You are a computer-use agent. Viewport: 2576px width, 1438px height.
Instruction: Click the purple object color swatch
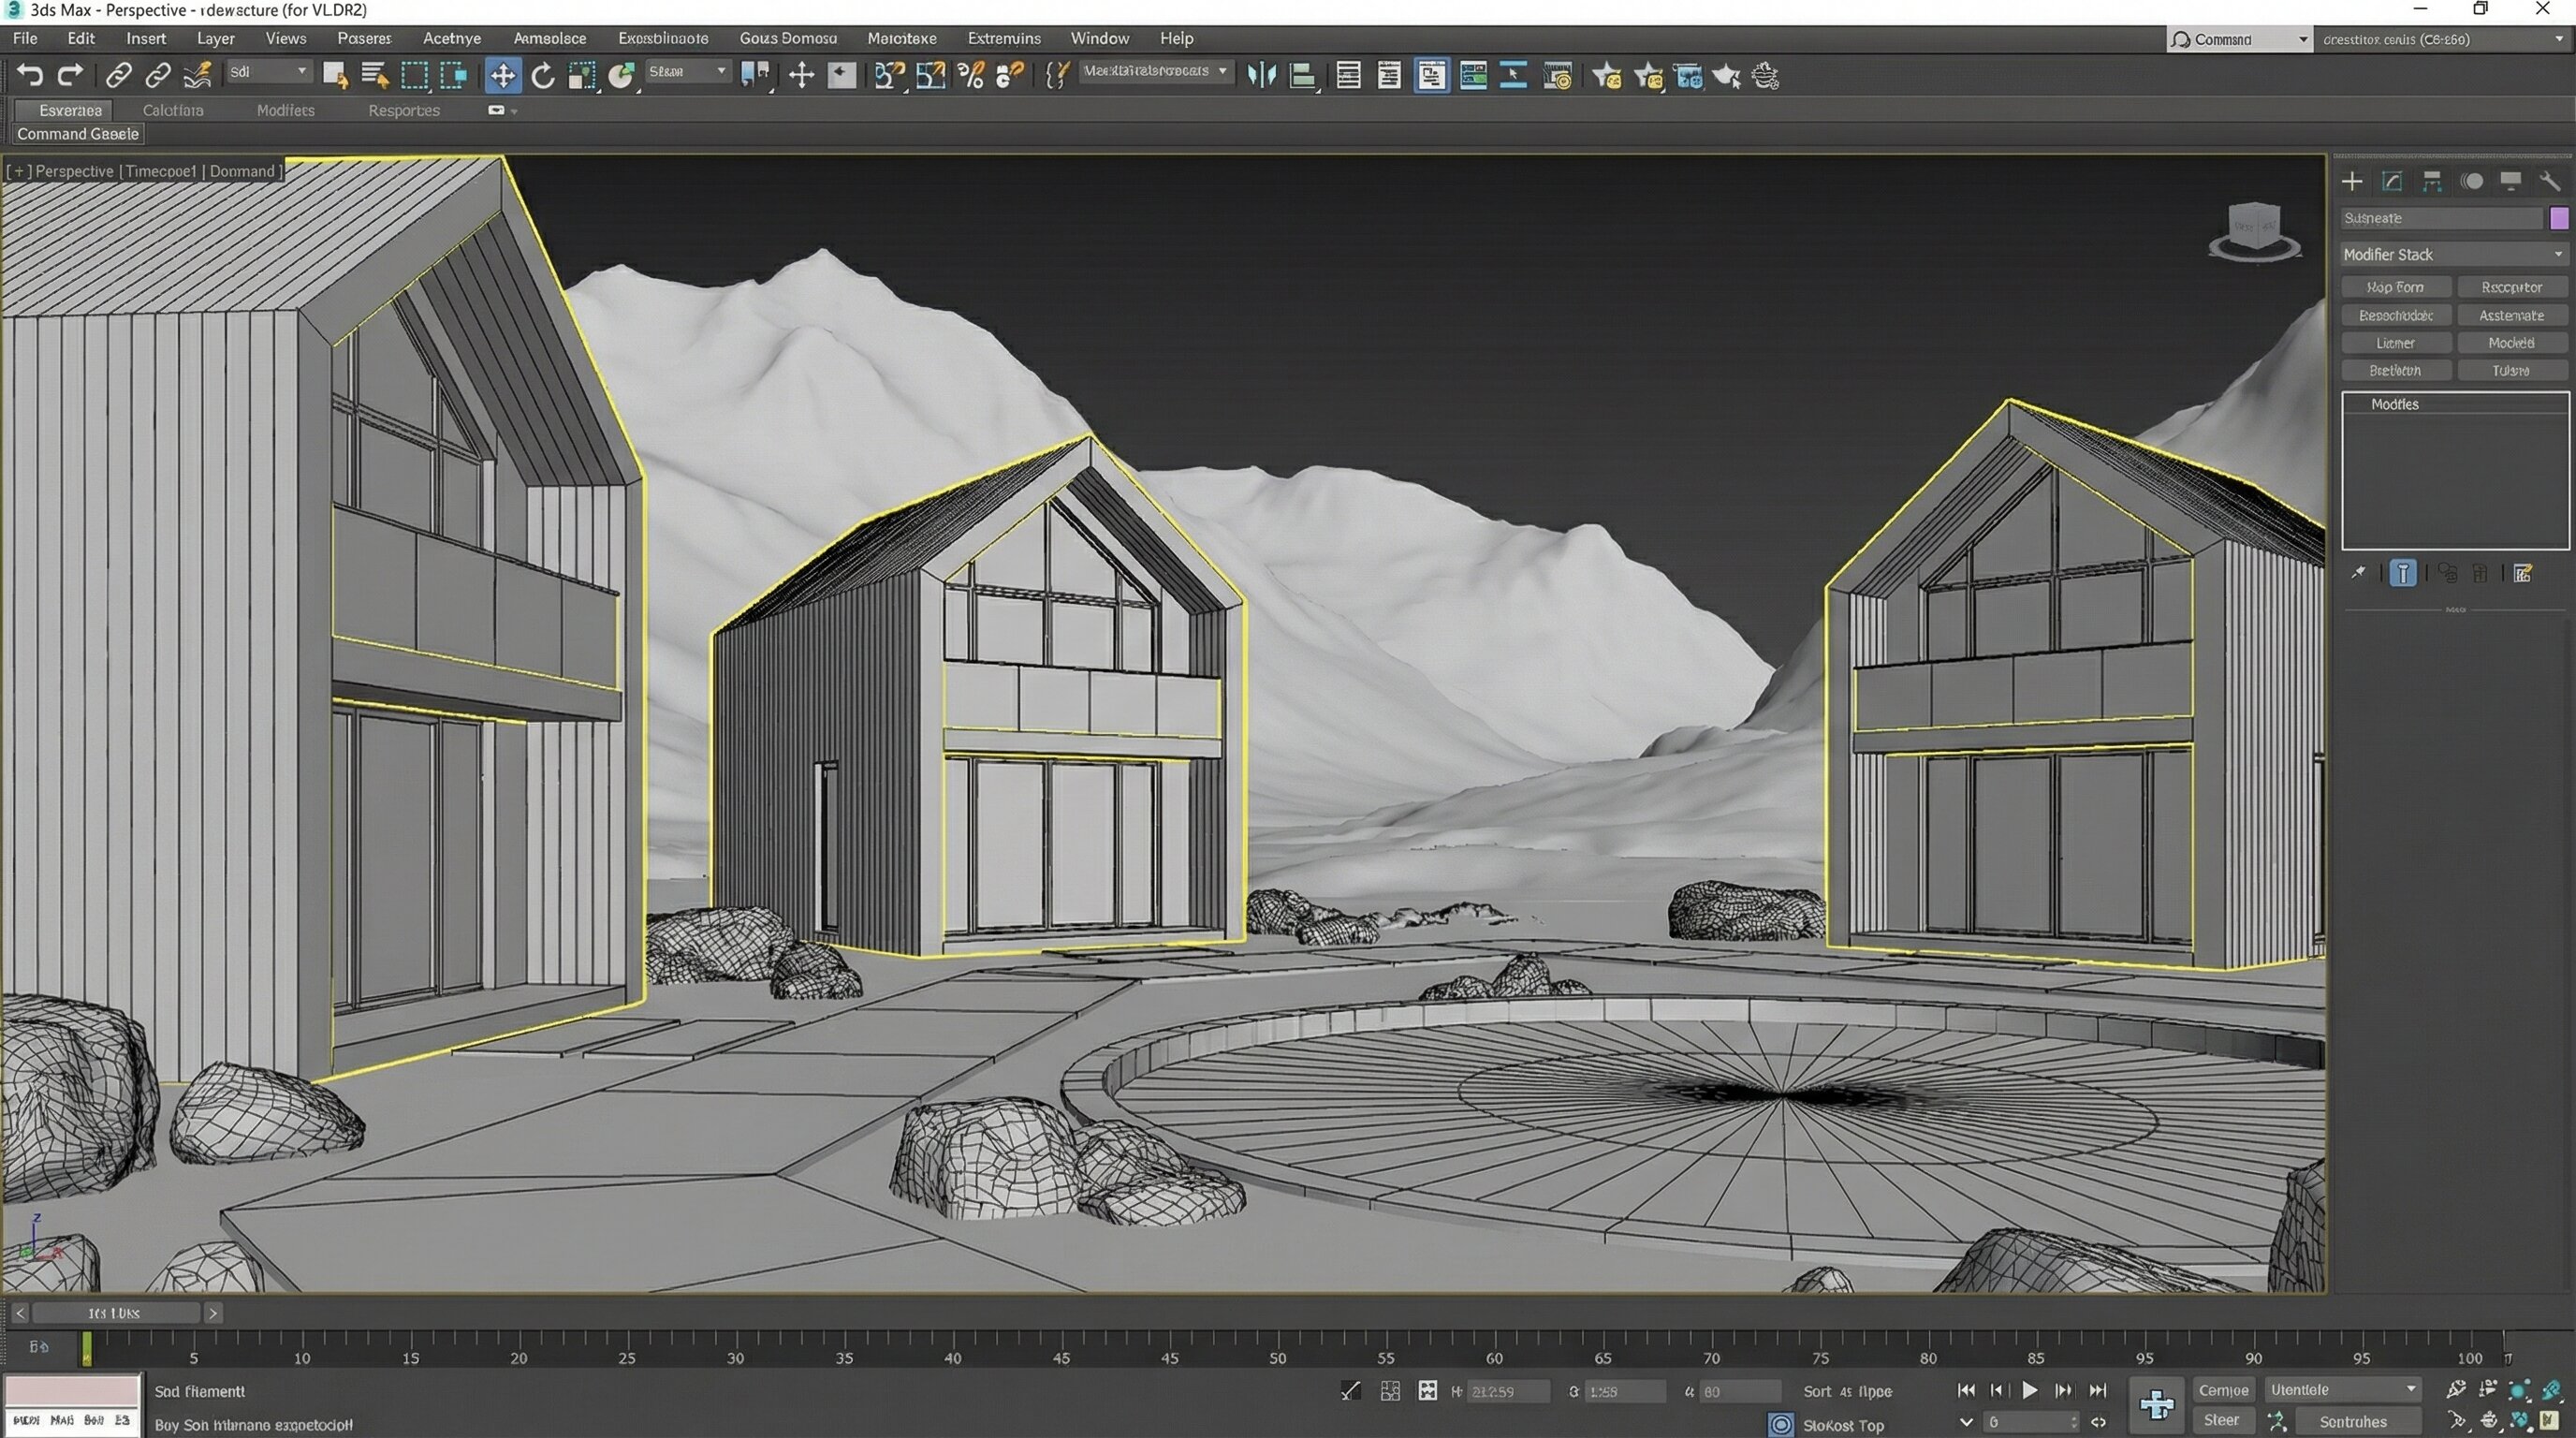click(x=2558, y=218)
